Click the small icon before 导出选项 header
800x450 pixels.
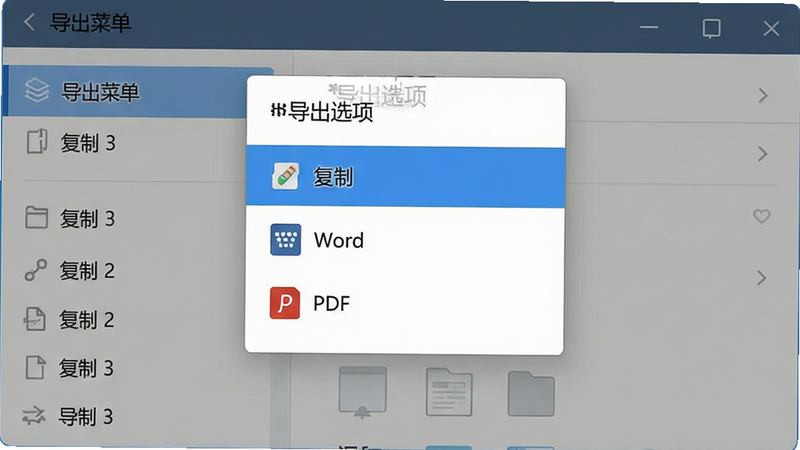(278, 110)
